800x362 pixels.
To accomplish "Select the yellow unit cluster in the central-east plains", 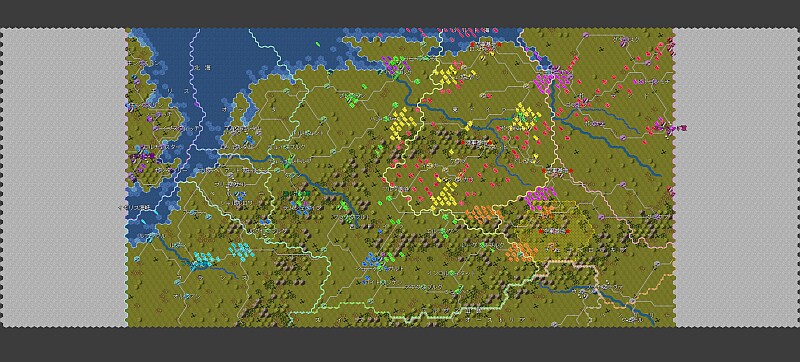I will (524, 115).
